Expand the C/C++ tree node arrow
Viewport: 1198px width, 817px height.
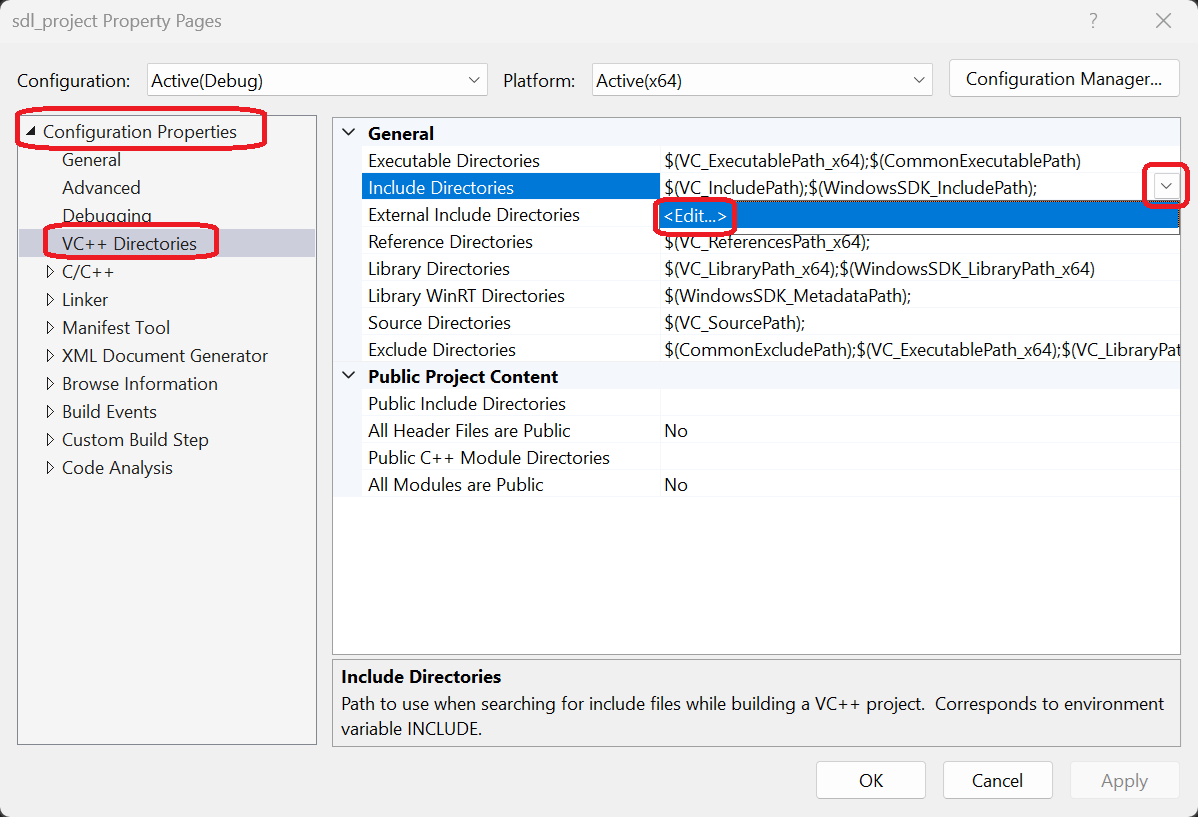point(50,271)
